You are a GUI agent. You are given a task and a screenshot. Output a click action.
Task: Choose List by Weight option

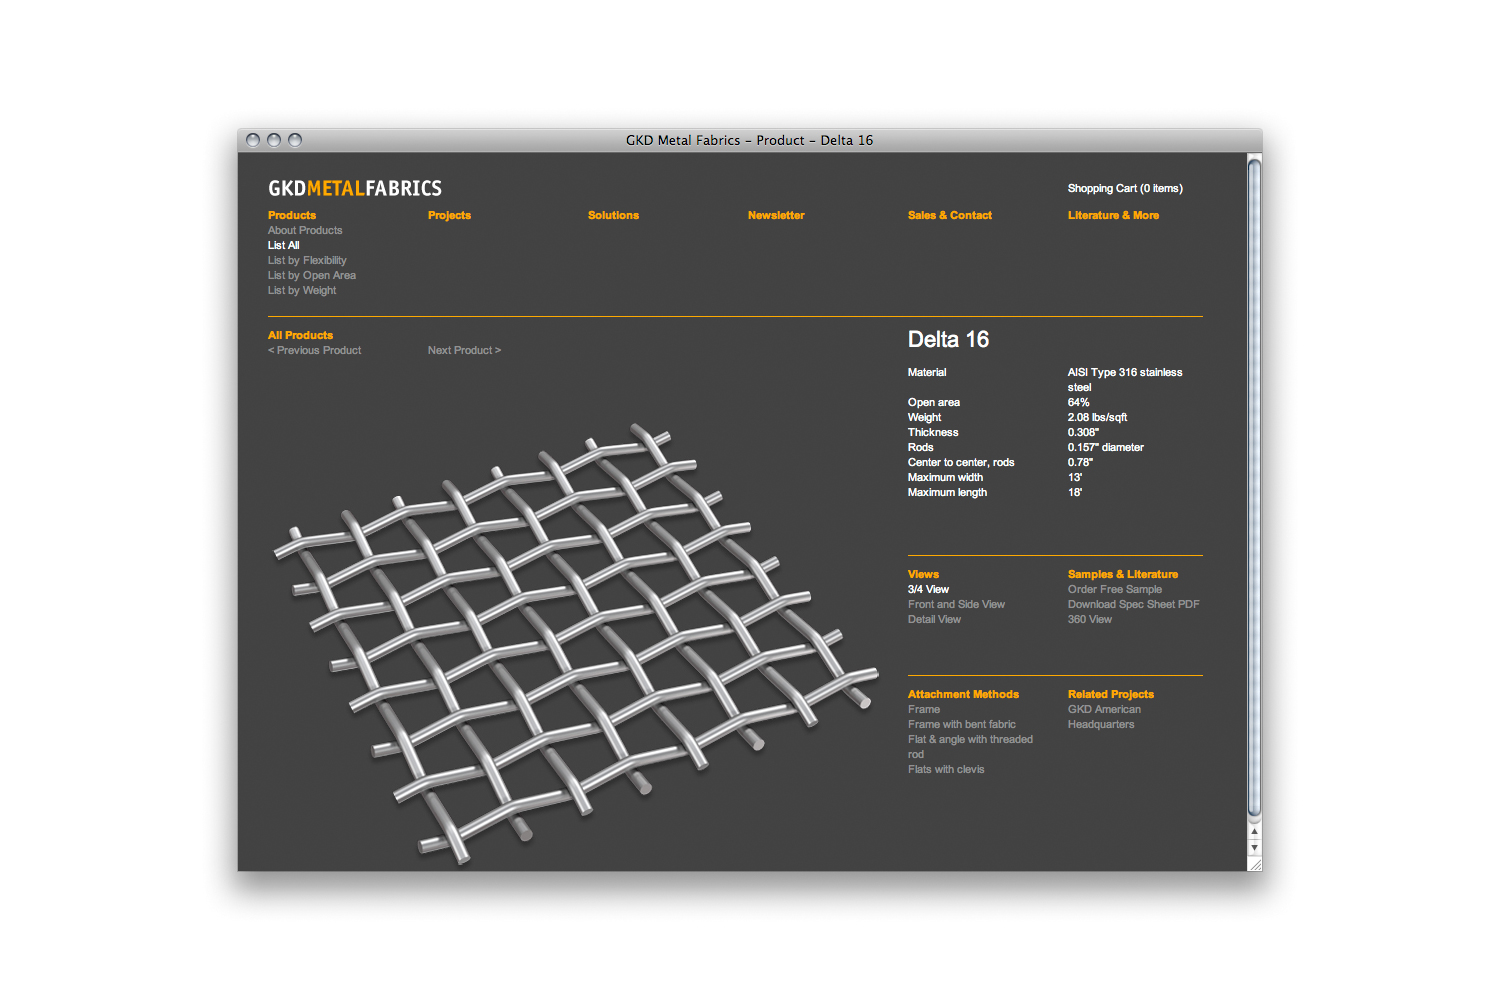click(301, 290)
